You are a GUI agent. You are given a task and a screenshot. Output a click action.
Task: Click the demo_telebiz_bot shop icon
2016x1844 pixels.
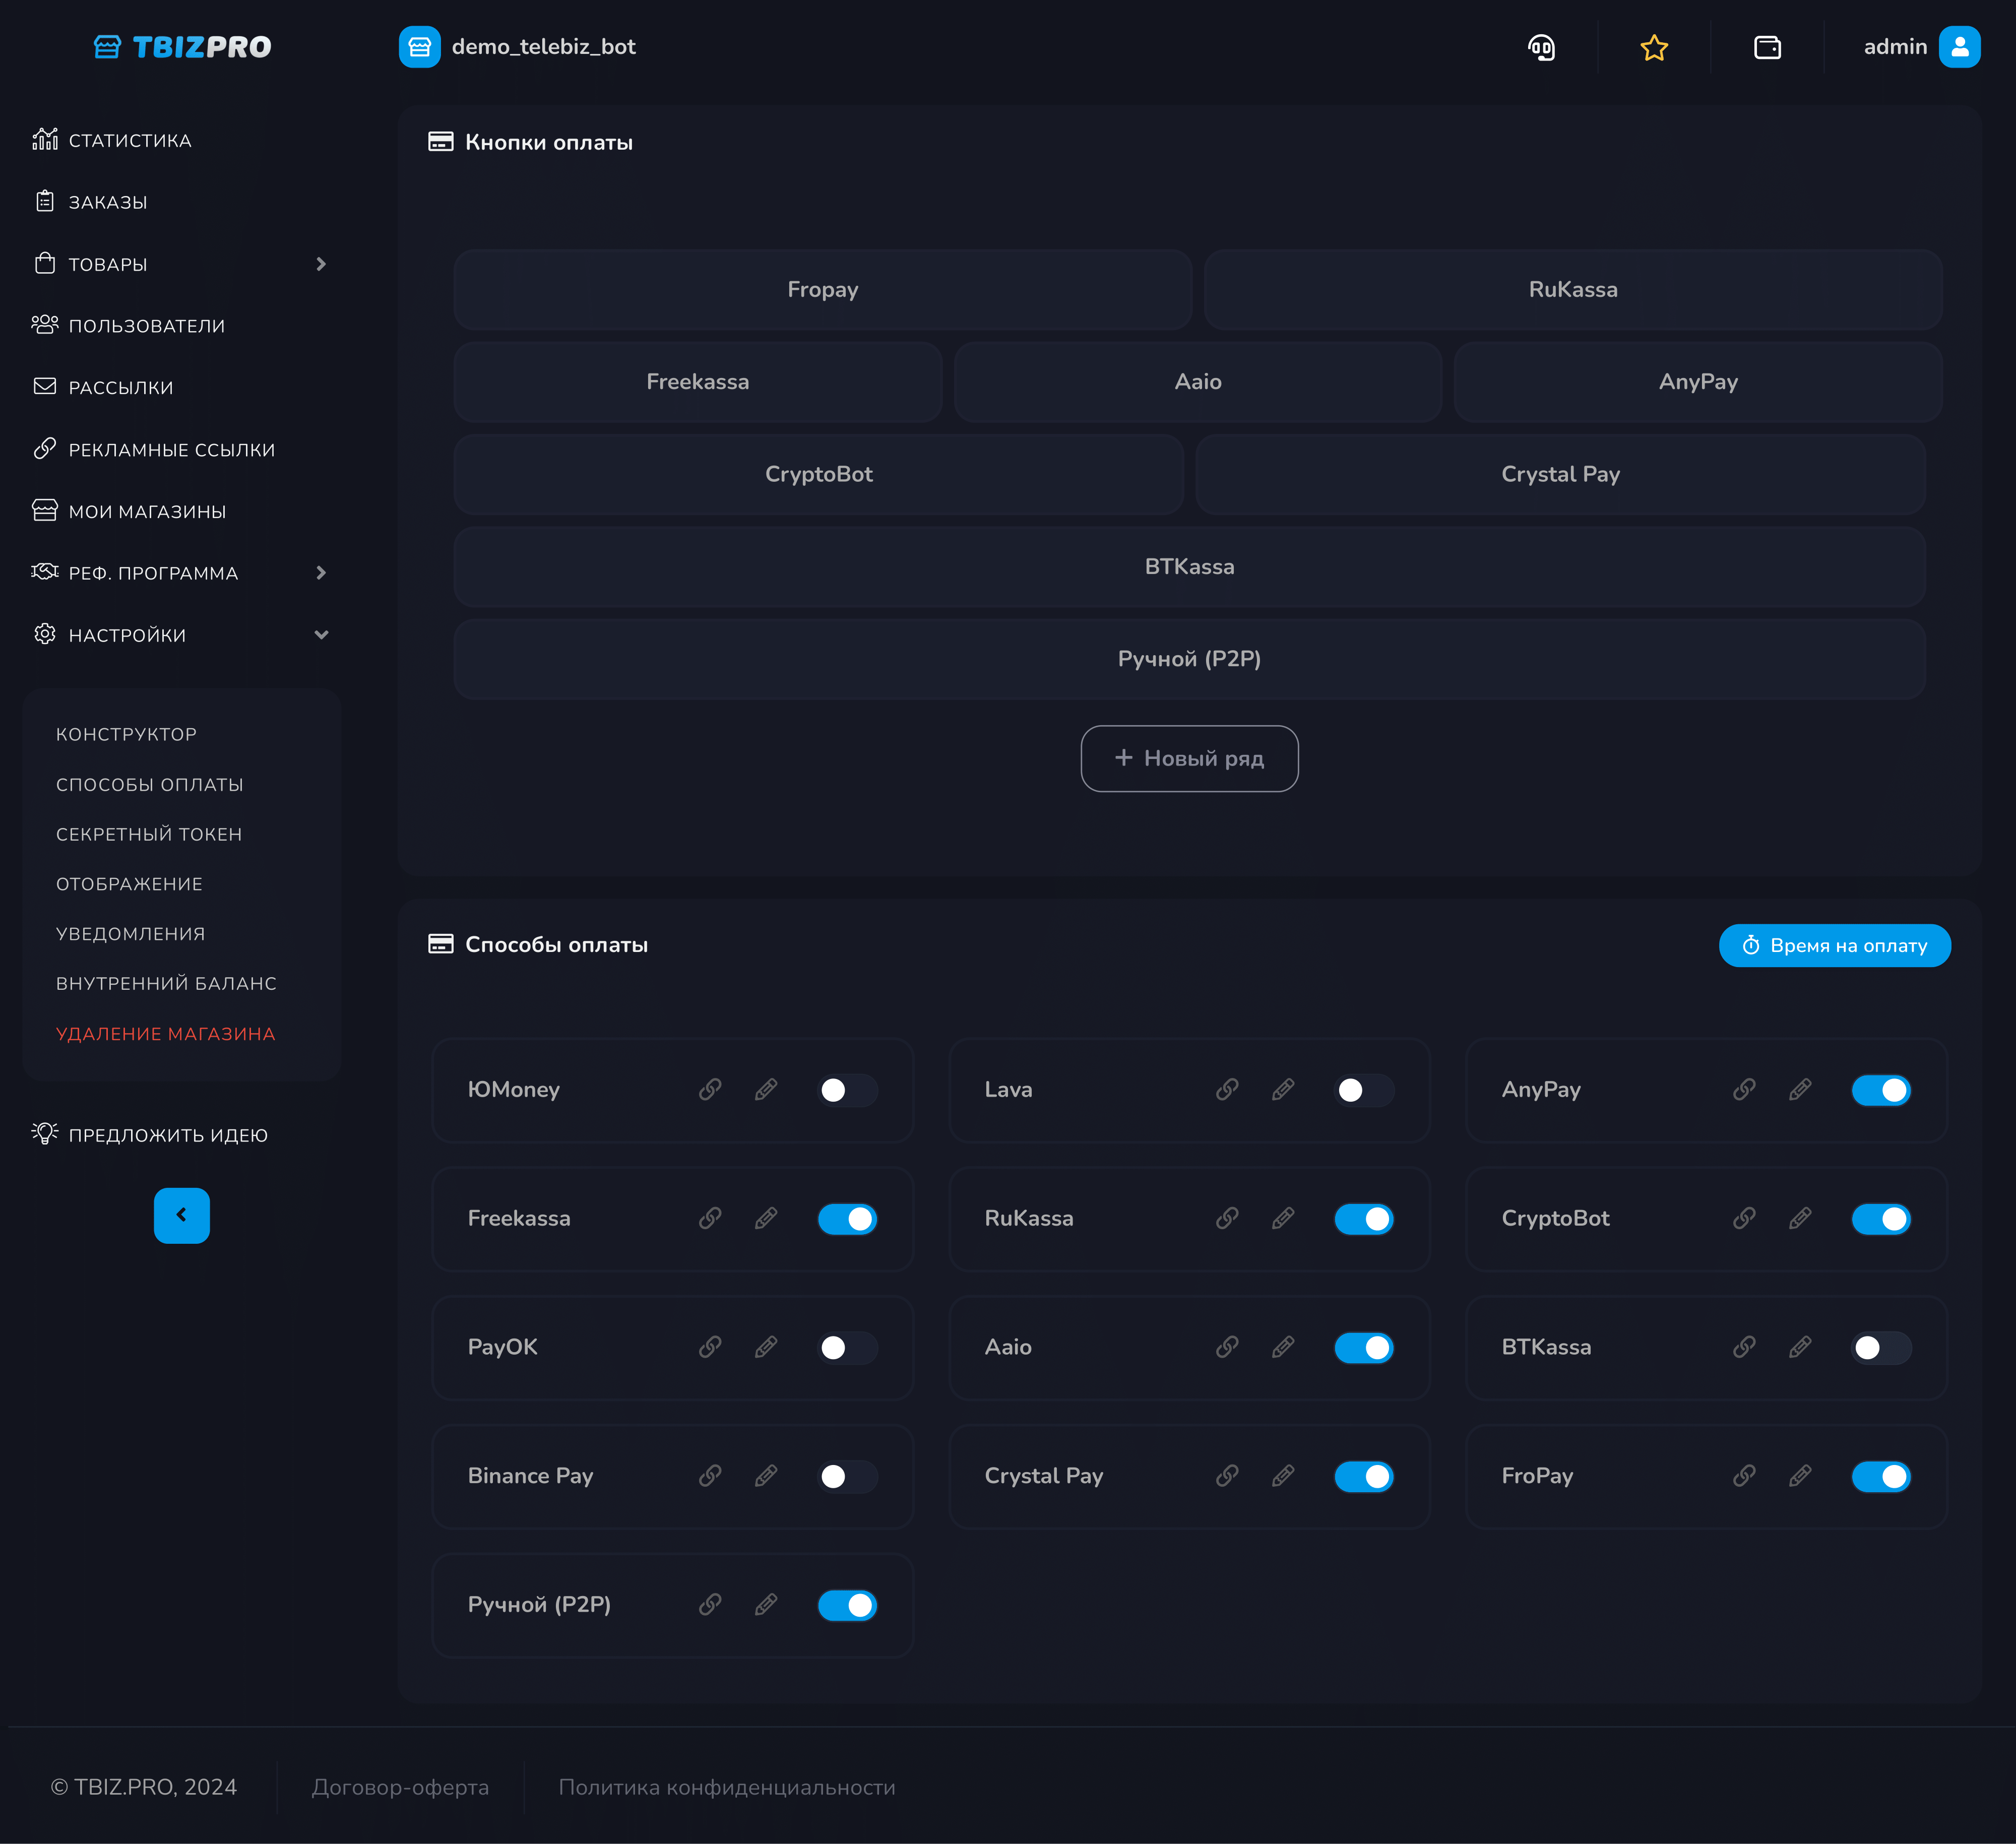(420, 47)
